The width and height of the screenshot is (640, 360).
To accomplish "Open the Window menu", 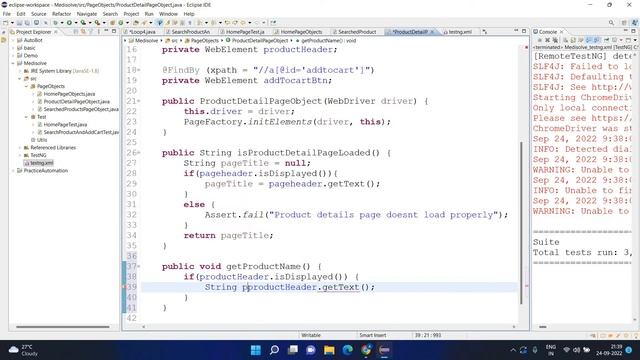I will pos(168,14).
